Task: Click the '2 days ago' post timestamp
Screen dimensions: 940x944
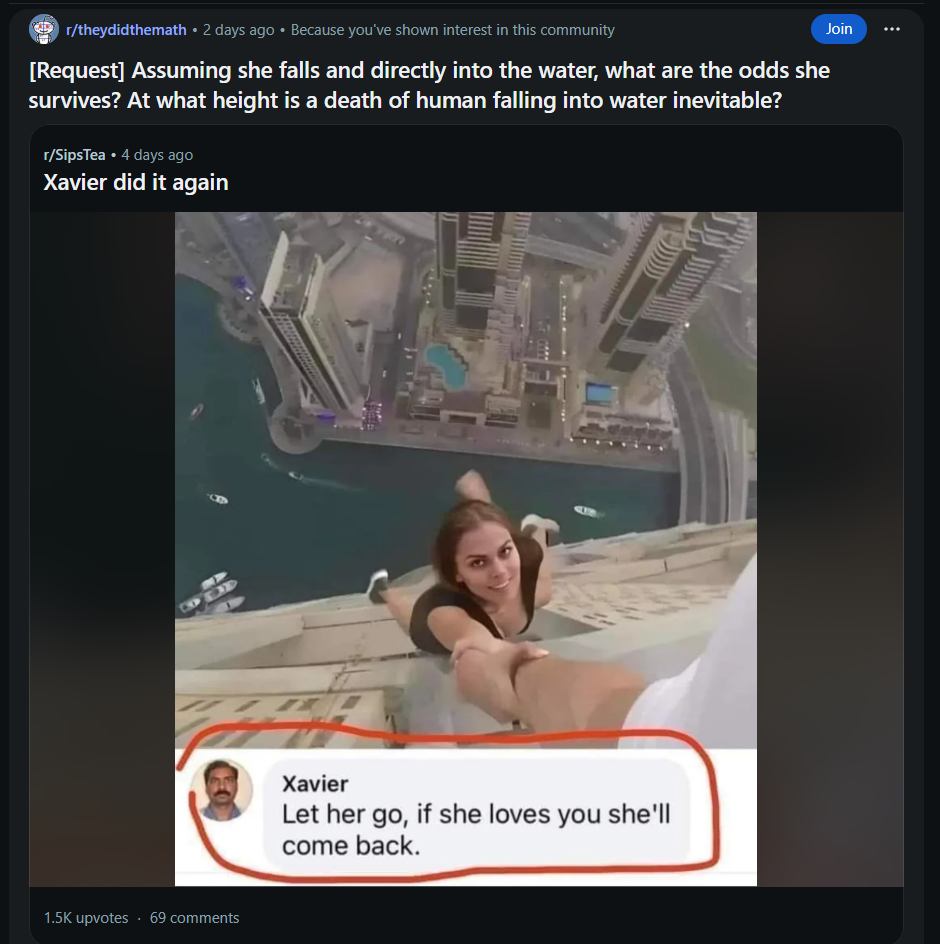Action: [x=238, y=30]
